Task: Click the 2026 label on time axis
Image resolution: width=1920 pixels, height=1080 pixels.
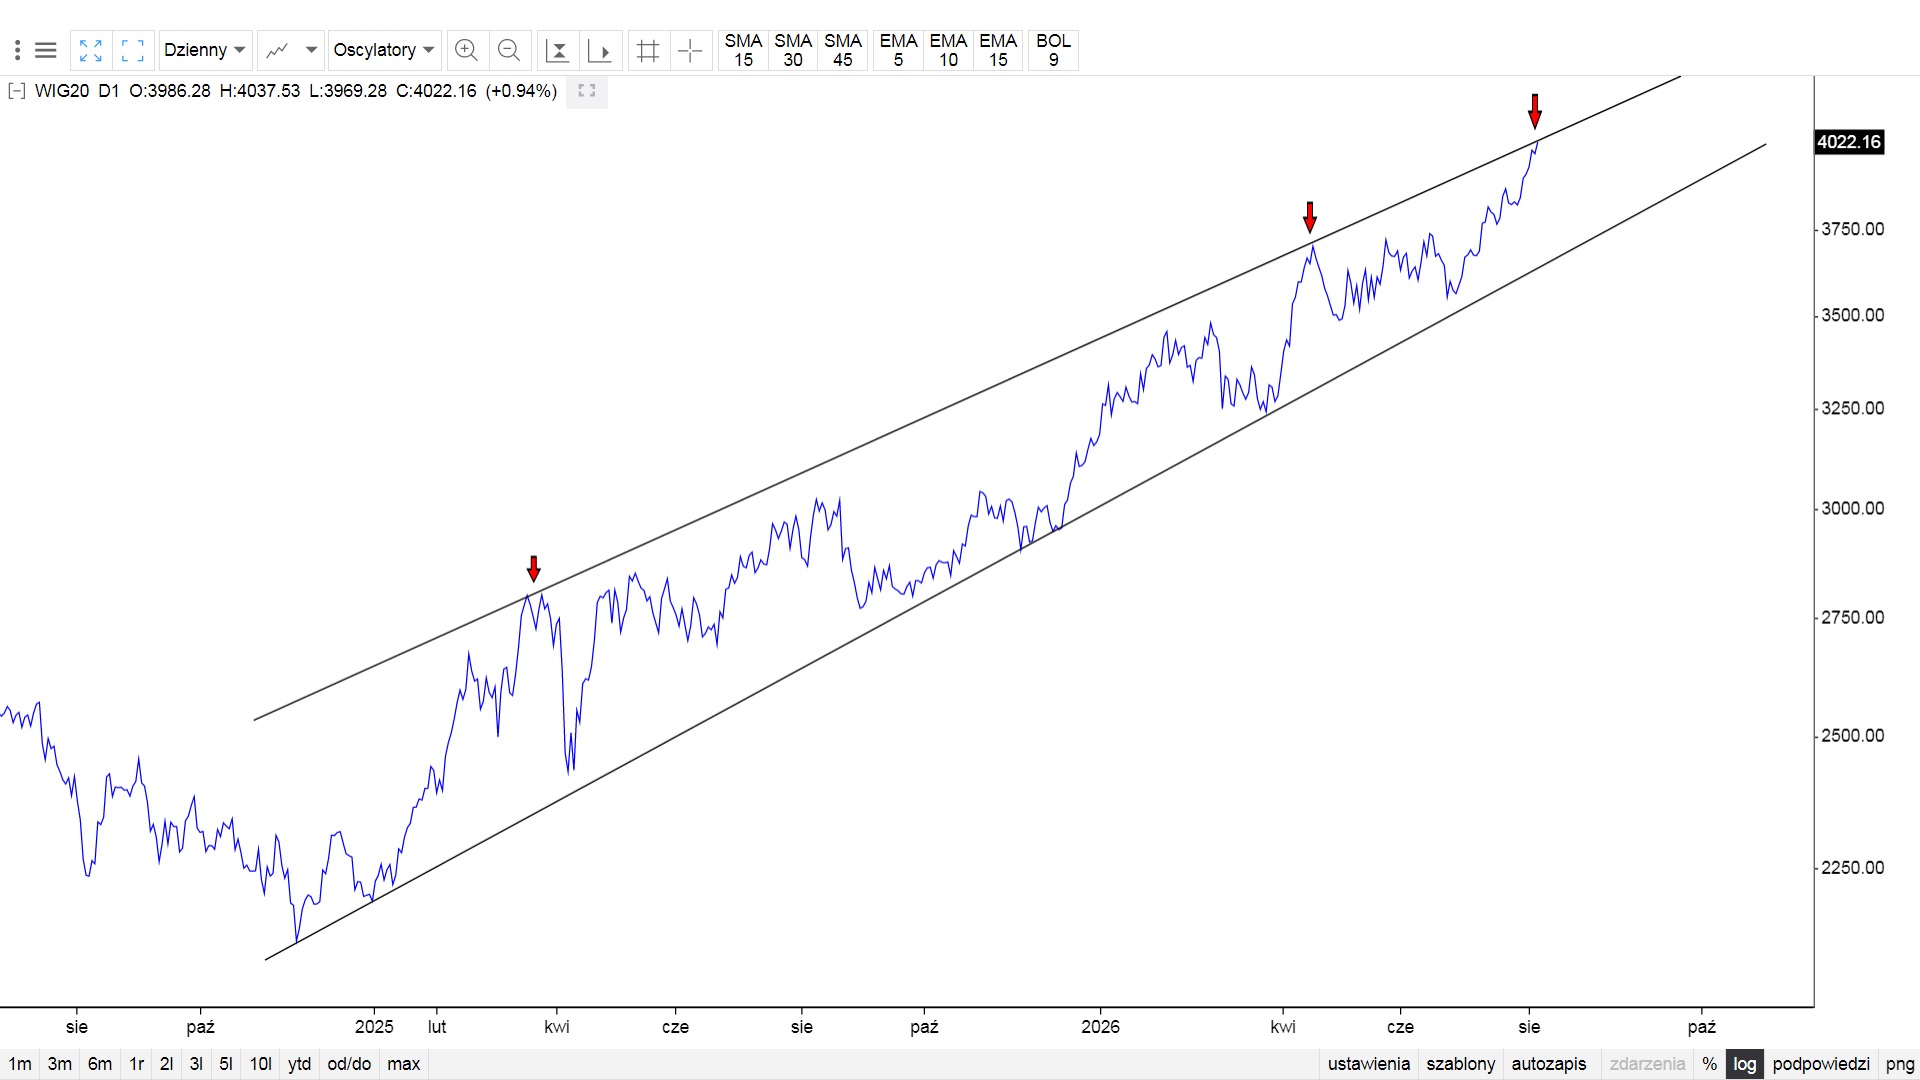Action: tap(1100, 1027)
